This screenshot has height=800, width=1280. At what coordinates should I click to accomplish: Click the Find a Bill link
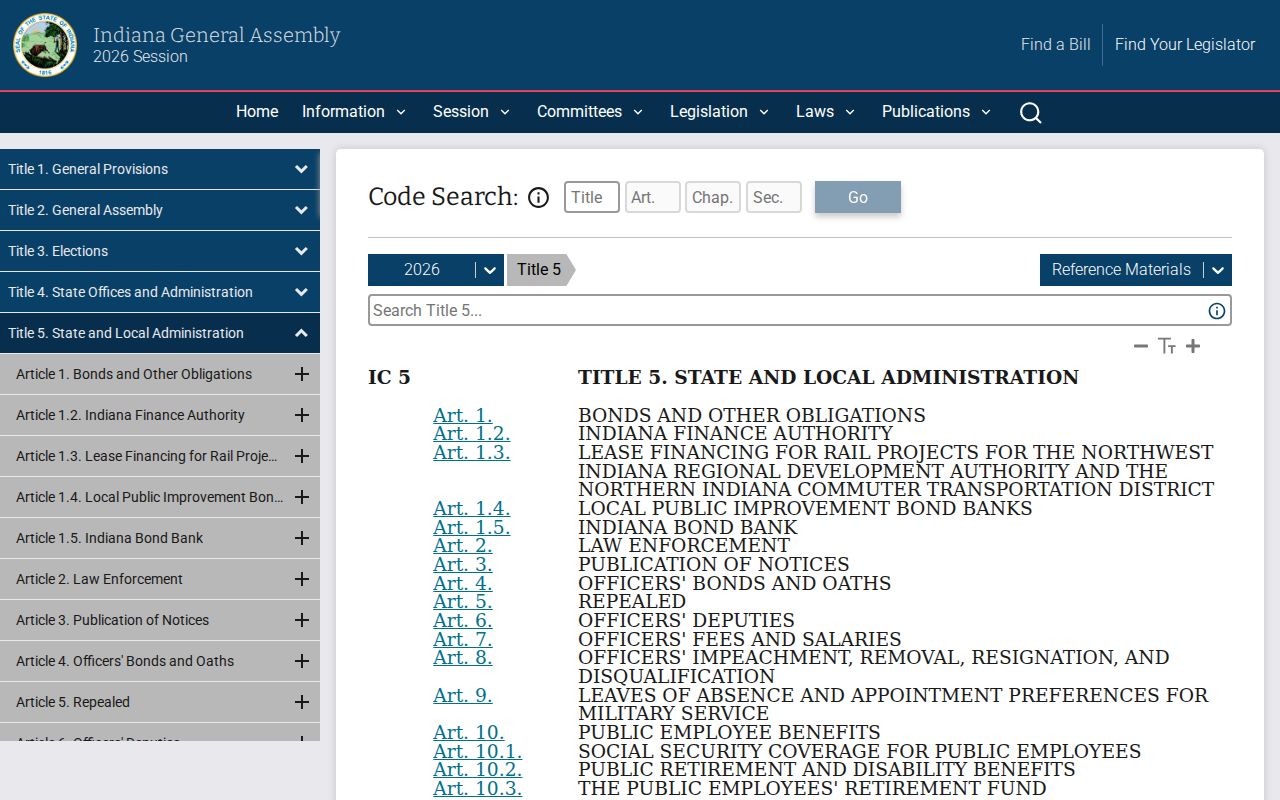tap(1056, 45)
